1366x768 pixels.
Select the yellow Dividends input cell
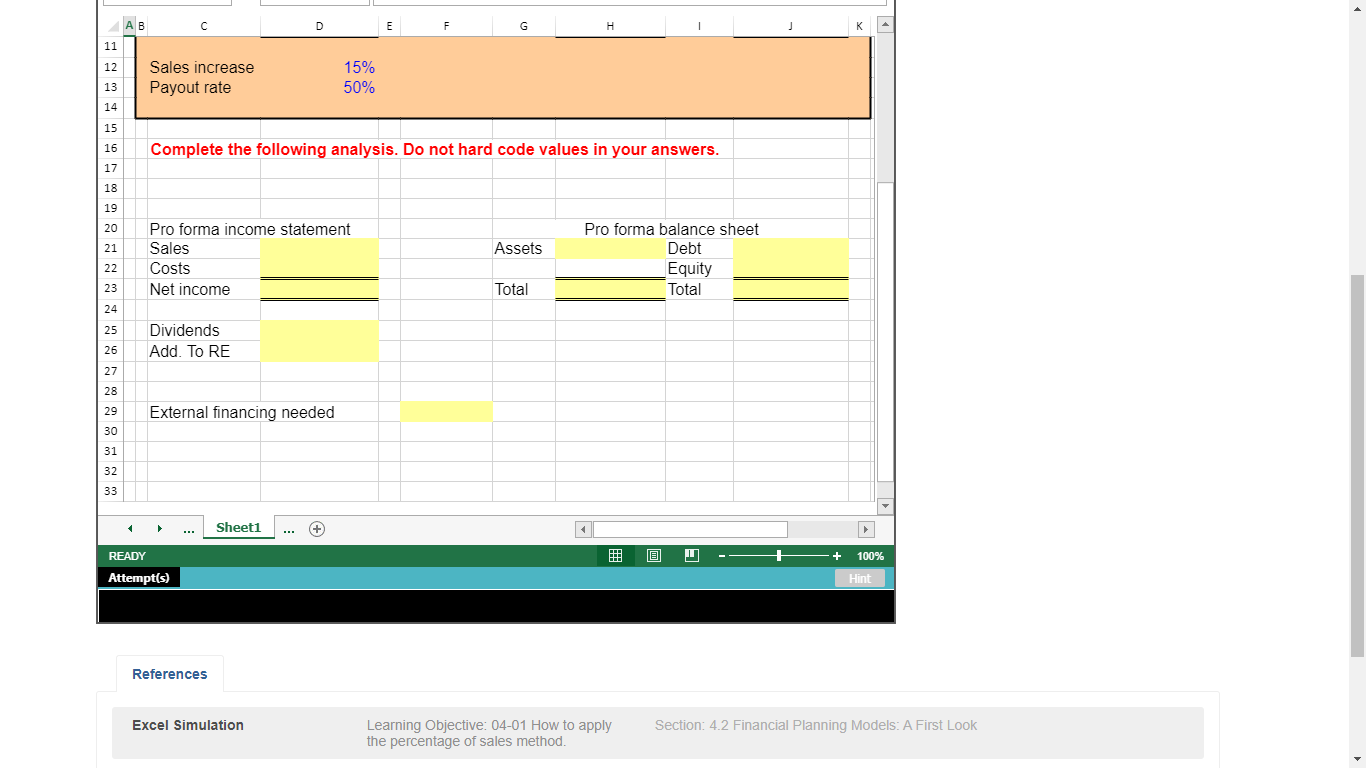319,330
